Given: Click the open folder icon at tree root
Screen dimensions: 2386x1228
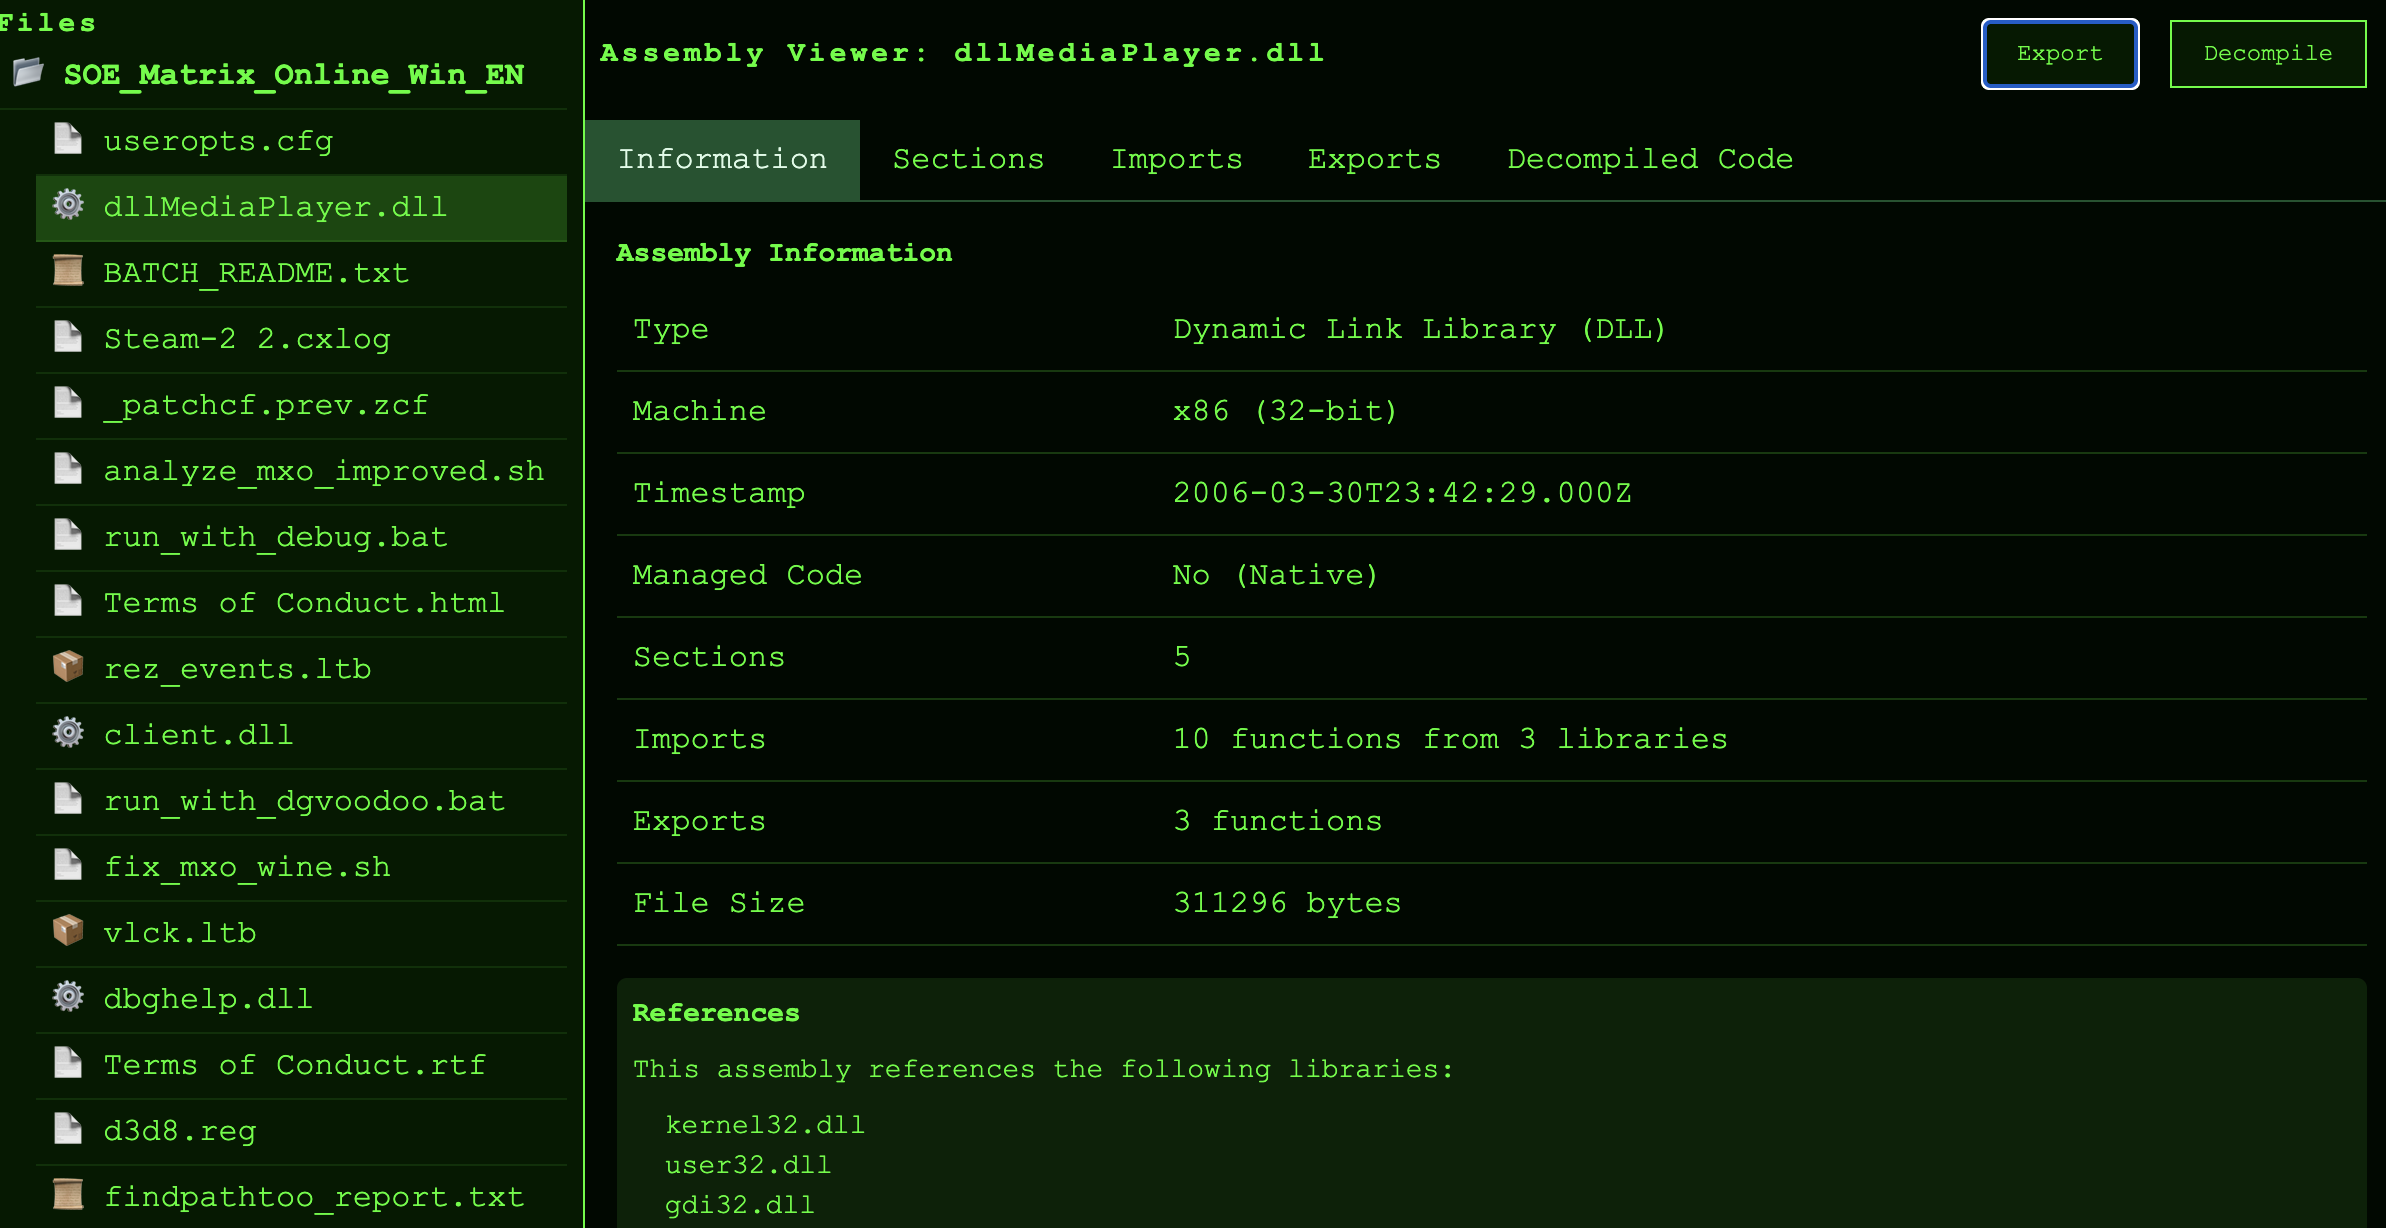Looking at the screenshot, I should click(x=28, y=73).
